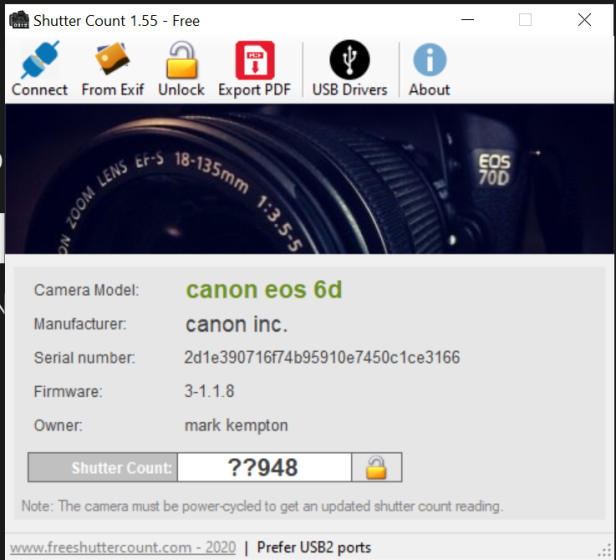Close the Shutter Count window

point(584,20)
